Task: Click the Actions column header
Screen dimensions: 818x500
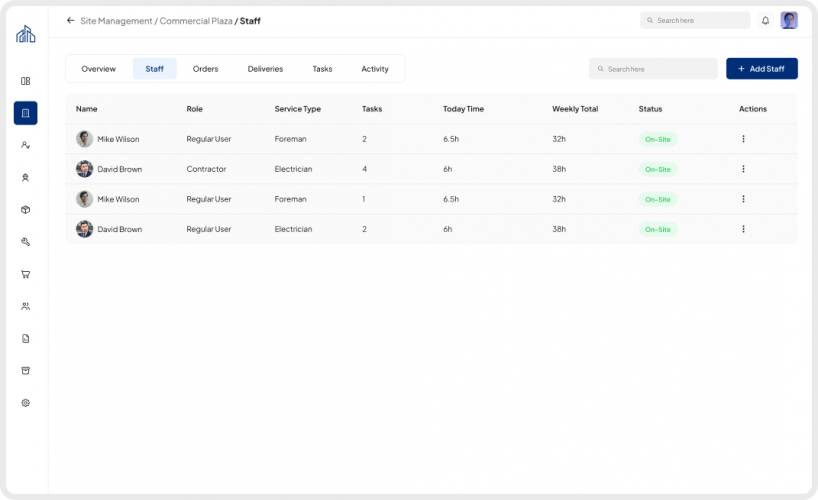Action: 753,109
